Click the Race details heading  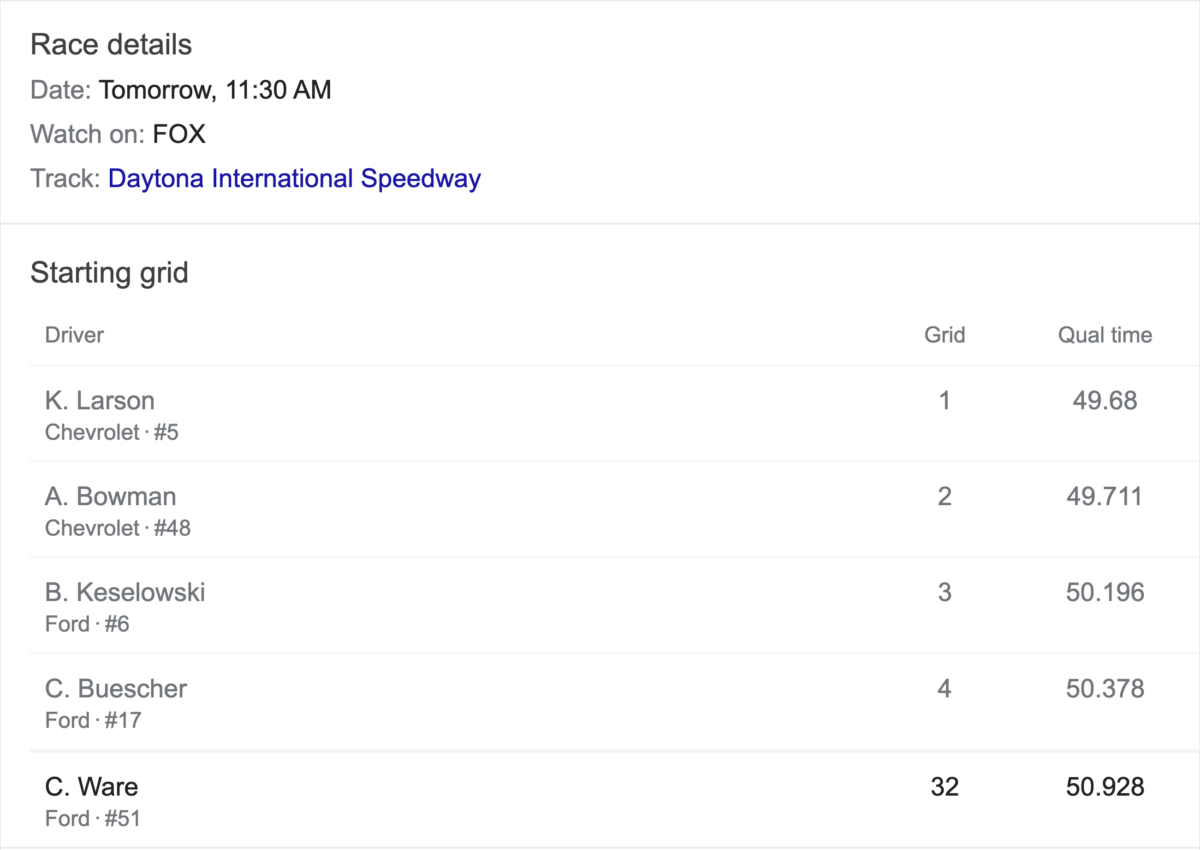click(111, 45)
